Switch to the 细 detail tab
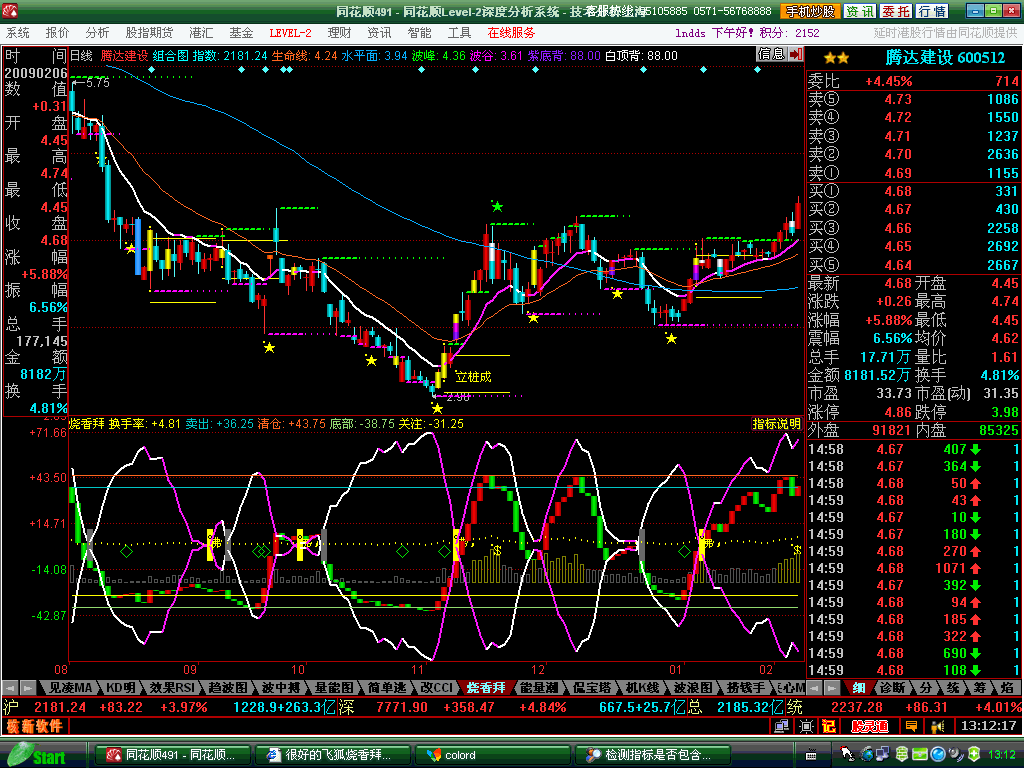This screenshot has height=768, width=1024. (859, 688)
